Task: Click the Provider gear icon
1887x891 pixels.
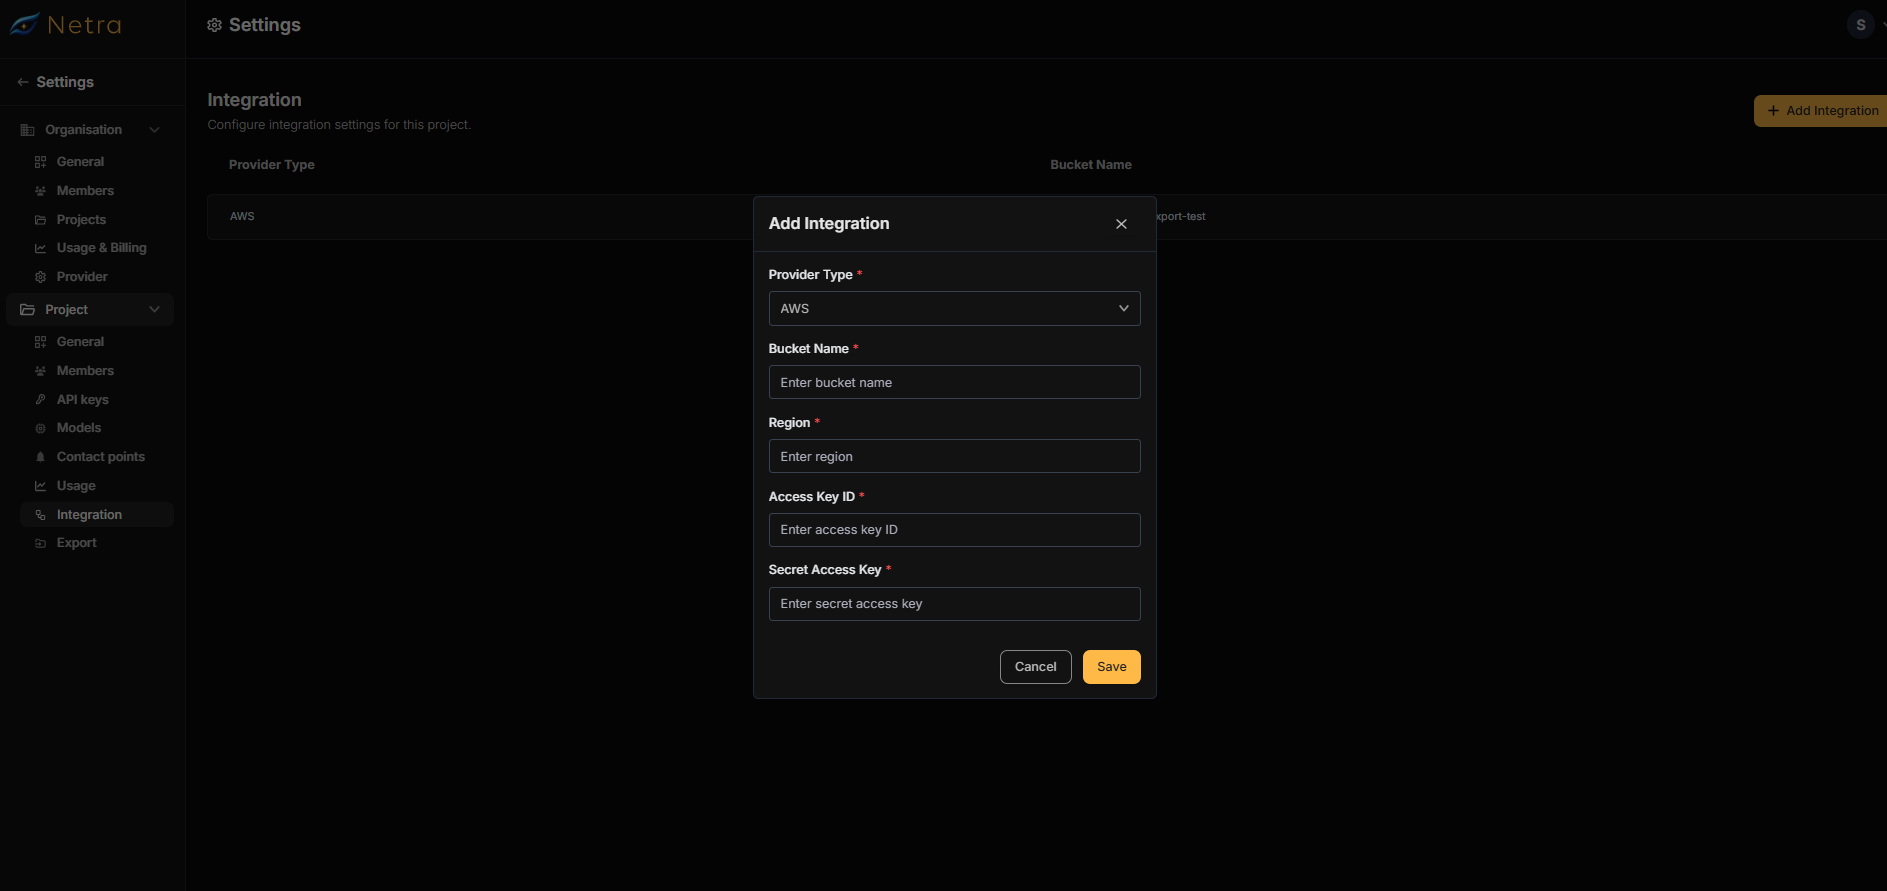Action: 40,277
